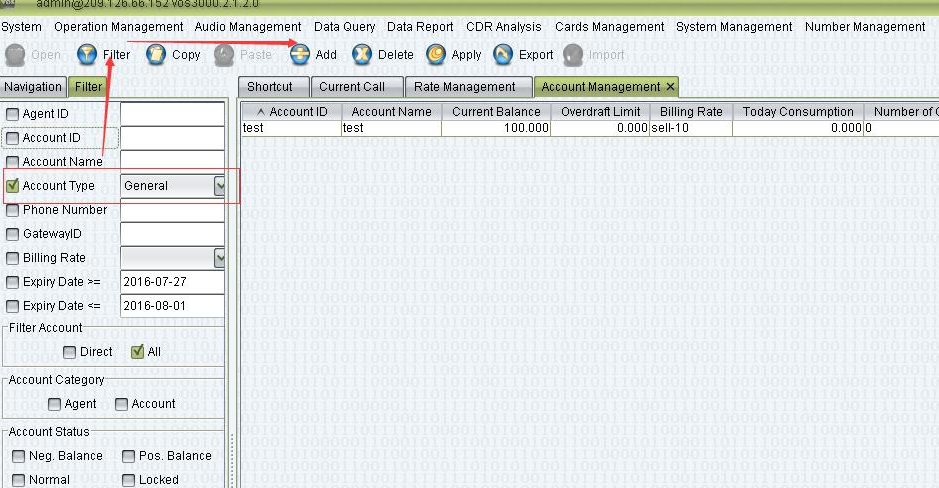Open the Data Query menu

pyautogui.click(x=344, y=27)
